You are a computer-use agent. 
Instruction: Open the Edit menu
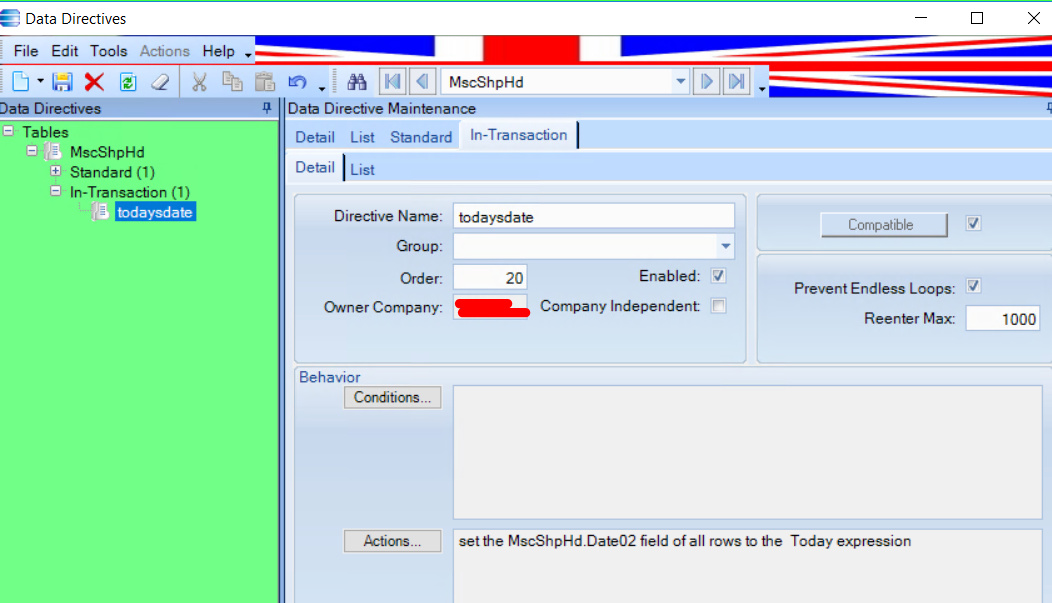point(64,51)
